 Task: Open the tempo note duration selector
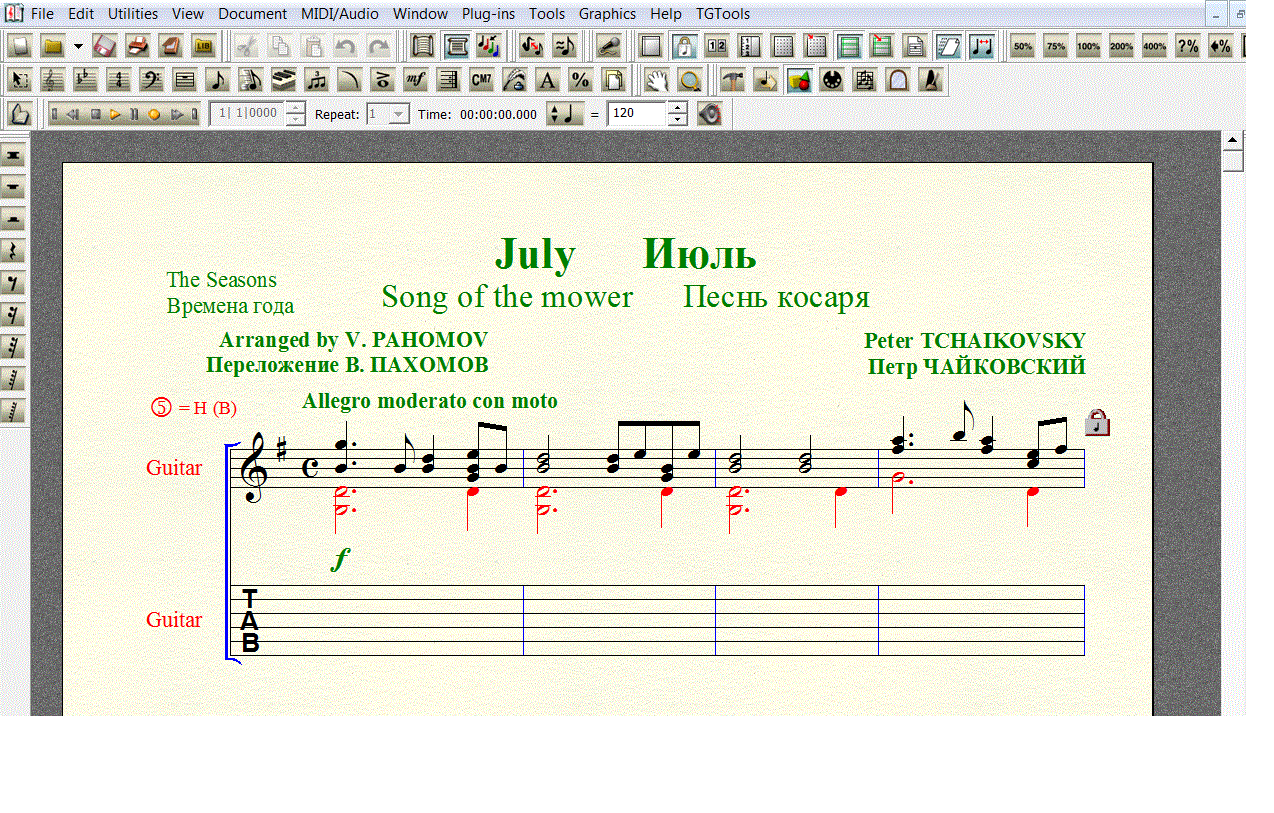565,114
